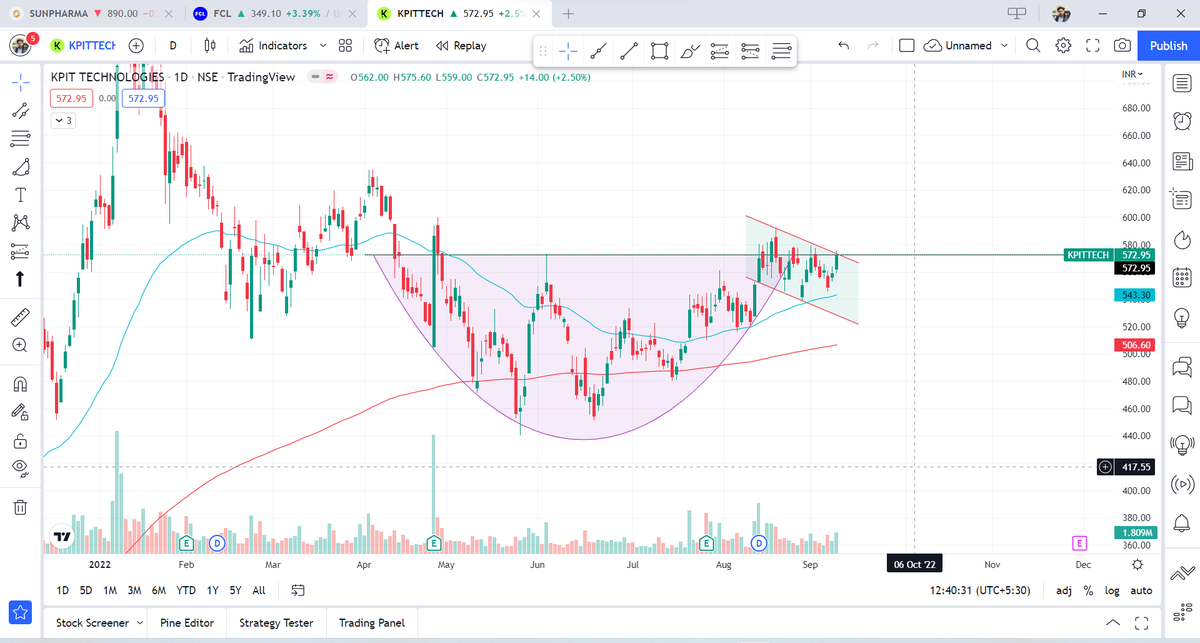This screenshot has height=643, width=1200.
Task: Open the chart patterns tool
Action: pyautogui.click(x=20, y=222)
